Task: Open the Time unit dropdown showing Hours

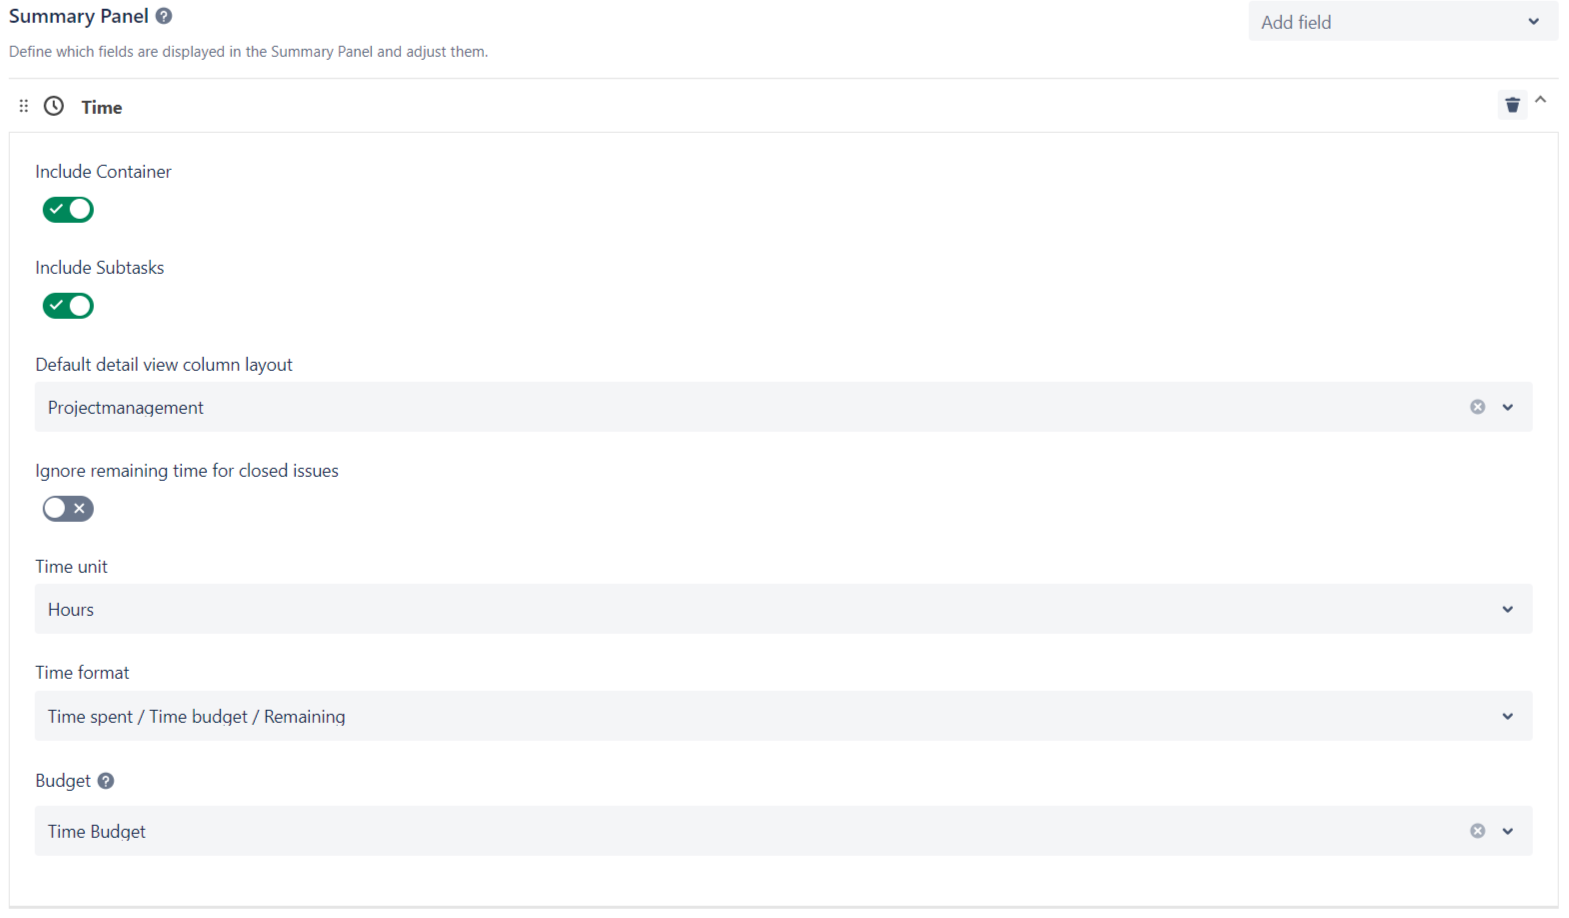Action: (x=782, y=610)
